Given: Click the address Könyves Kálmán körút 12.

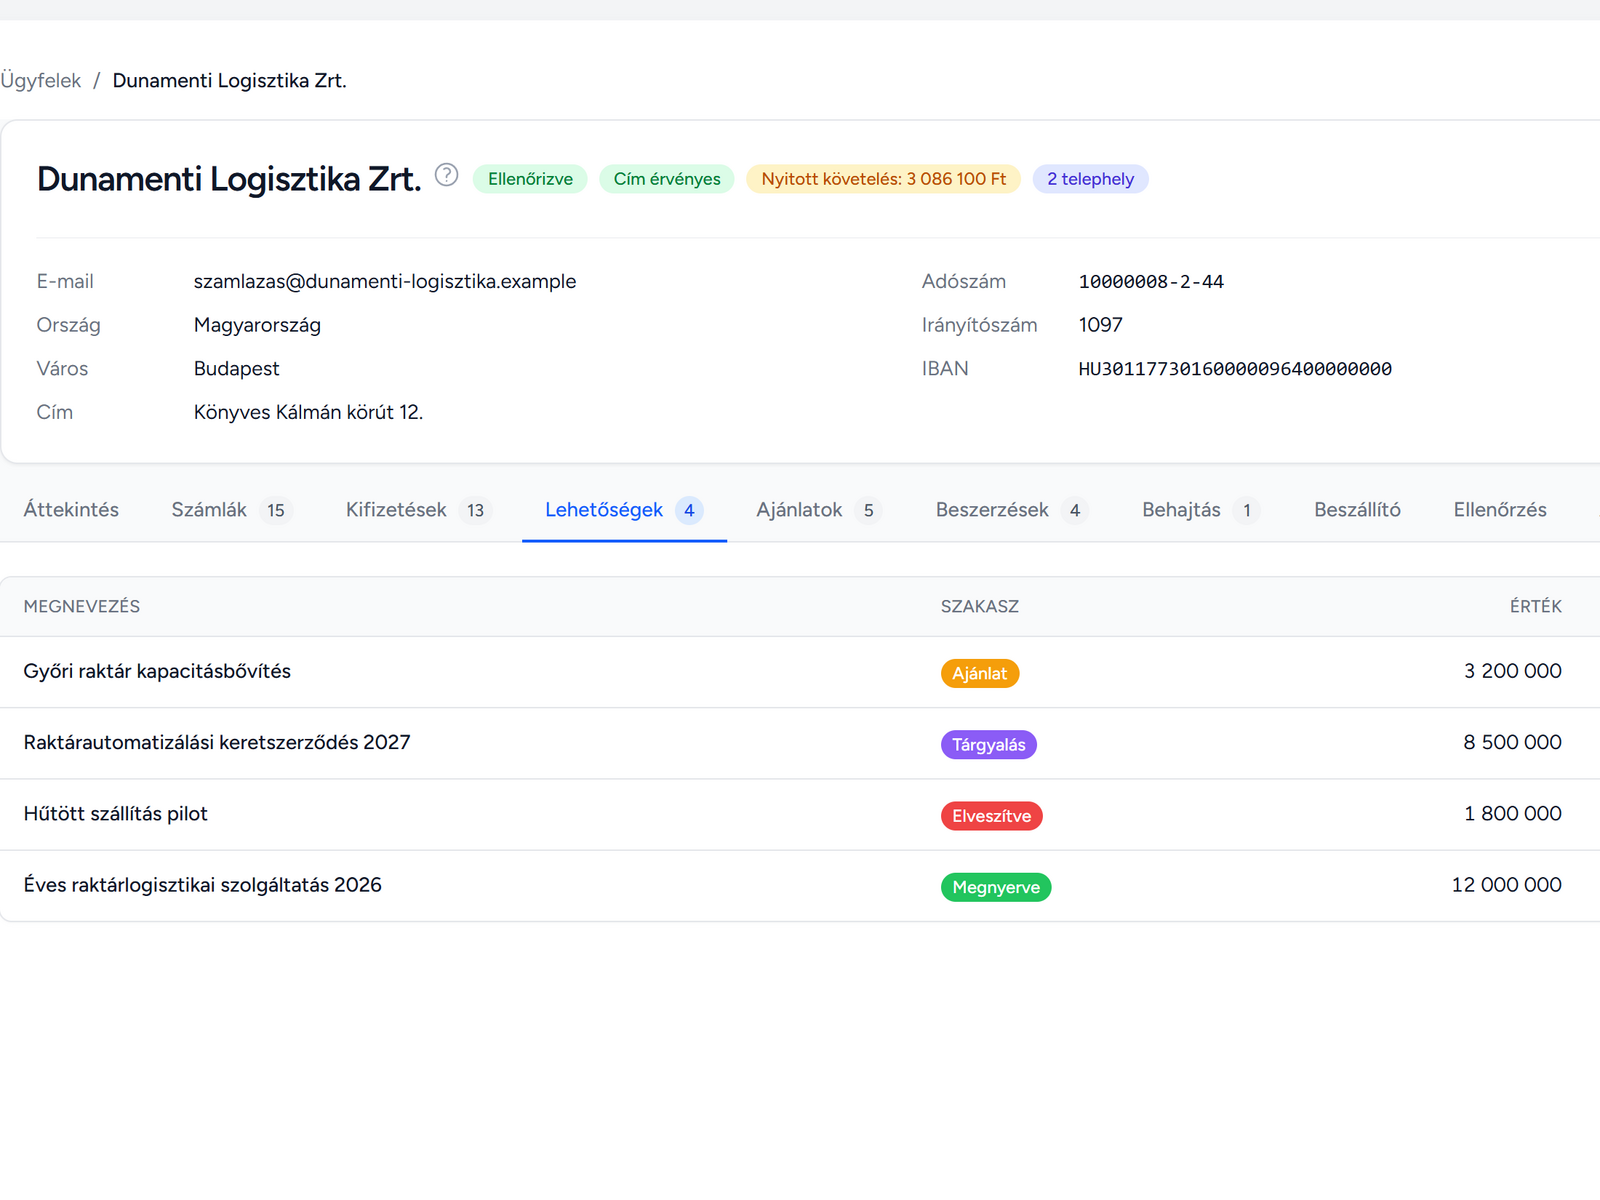Looking at the screenshot, I should click(x=308, y=412).
